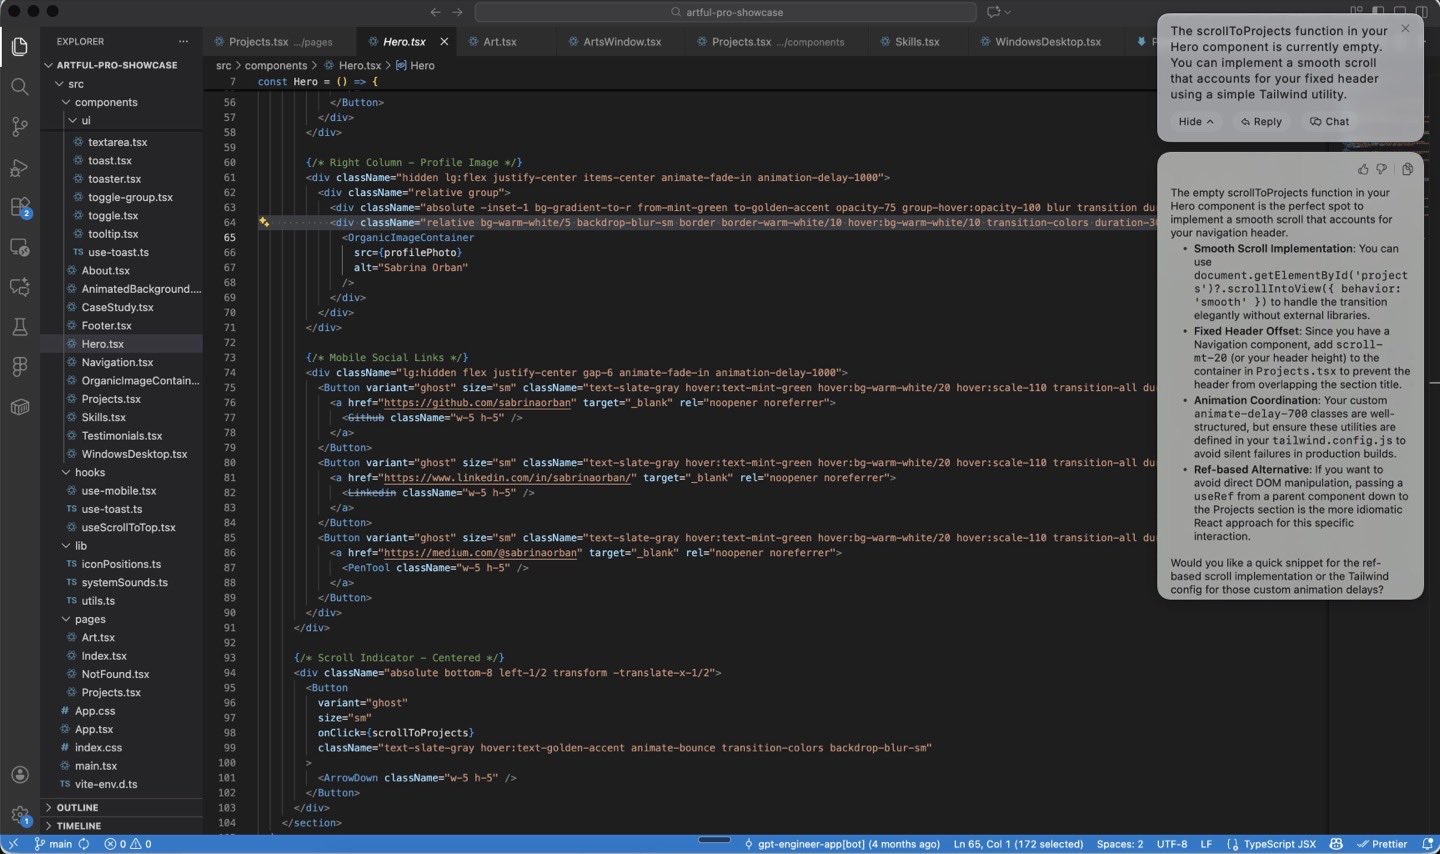Open the Run and Debug view
Image resolution: width=1440 pixels, height=854 pixels.
(20, 167)
